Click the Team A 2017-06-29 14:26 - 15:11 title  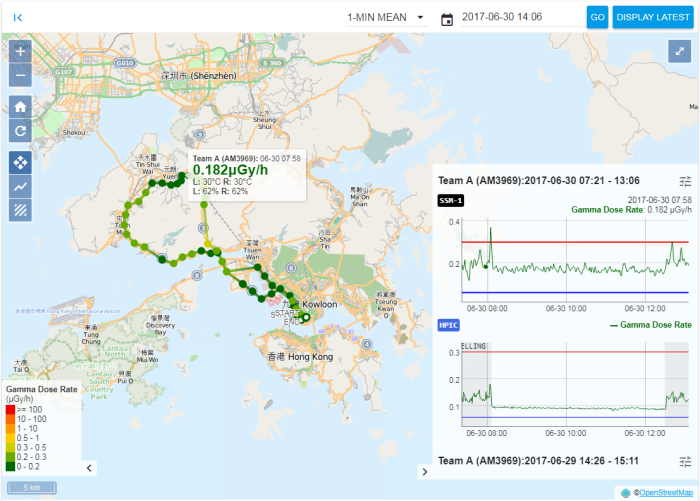[x=538, y=461]
